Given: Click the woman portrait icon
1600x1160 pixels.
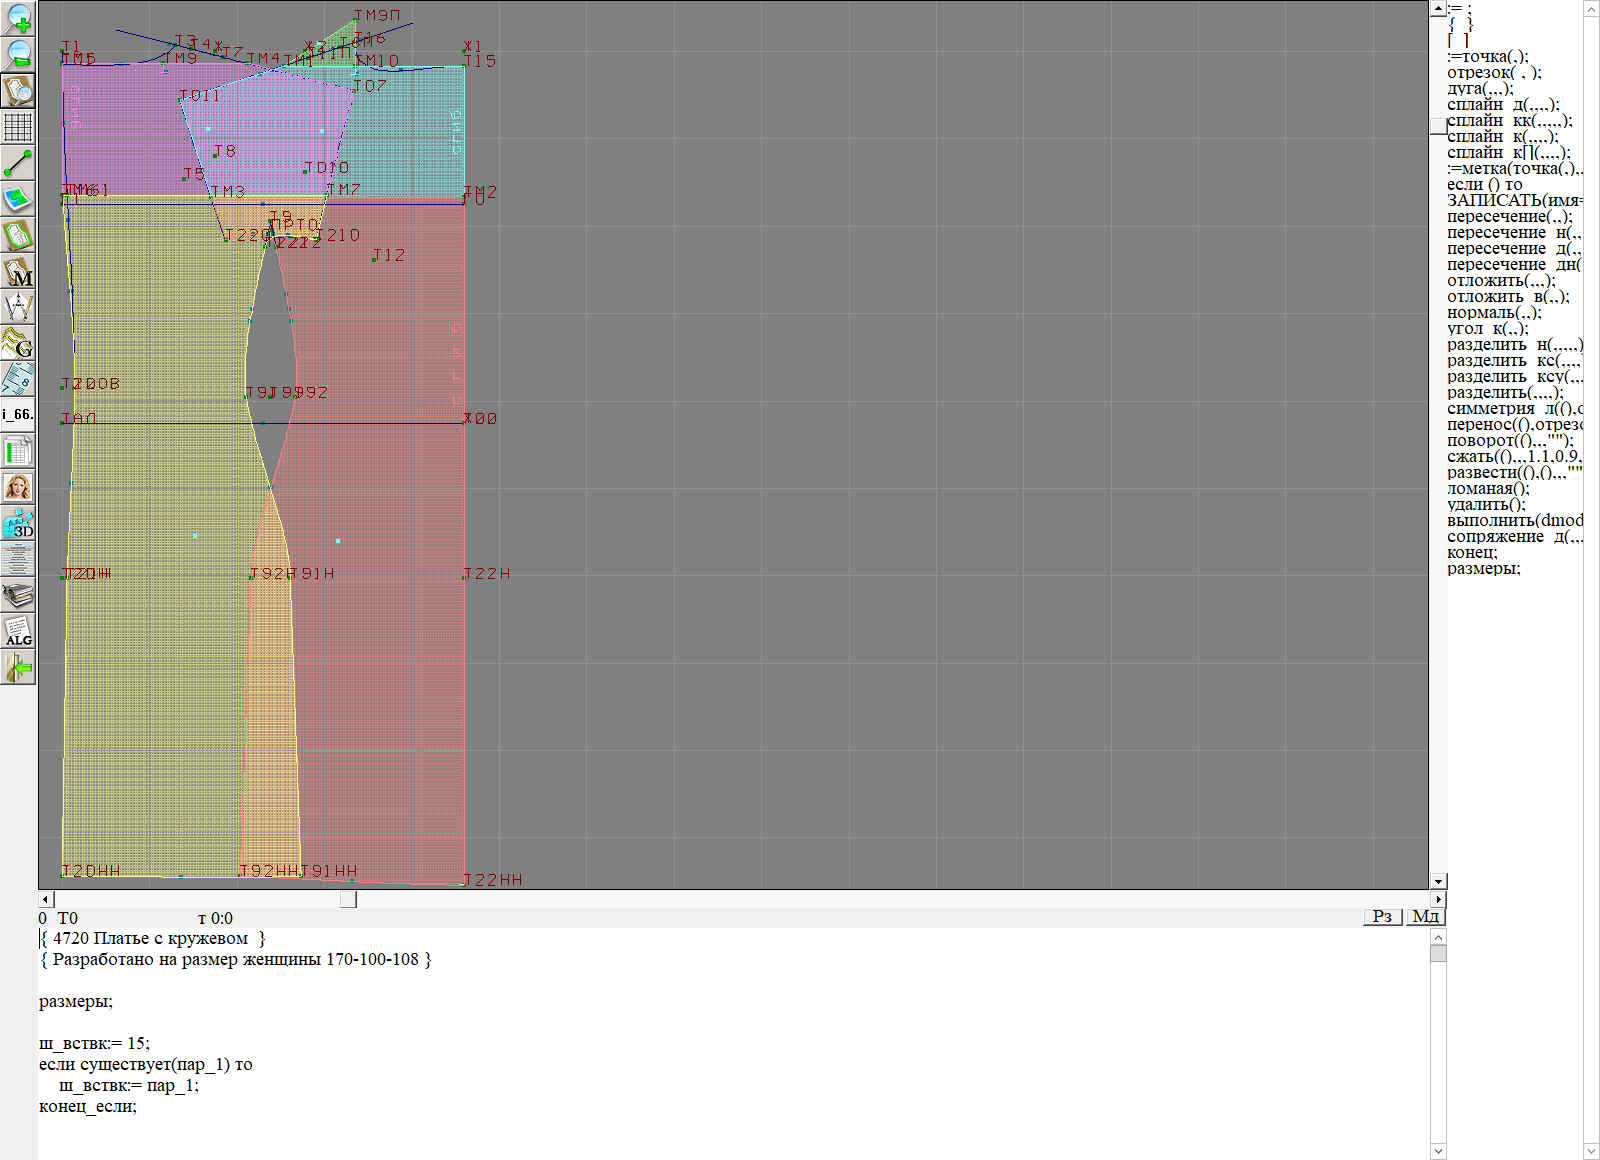Looking at the screenshot, I should click(x=18, y=487).
